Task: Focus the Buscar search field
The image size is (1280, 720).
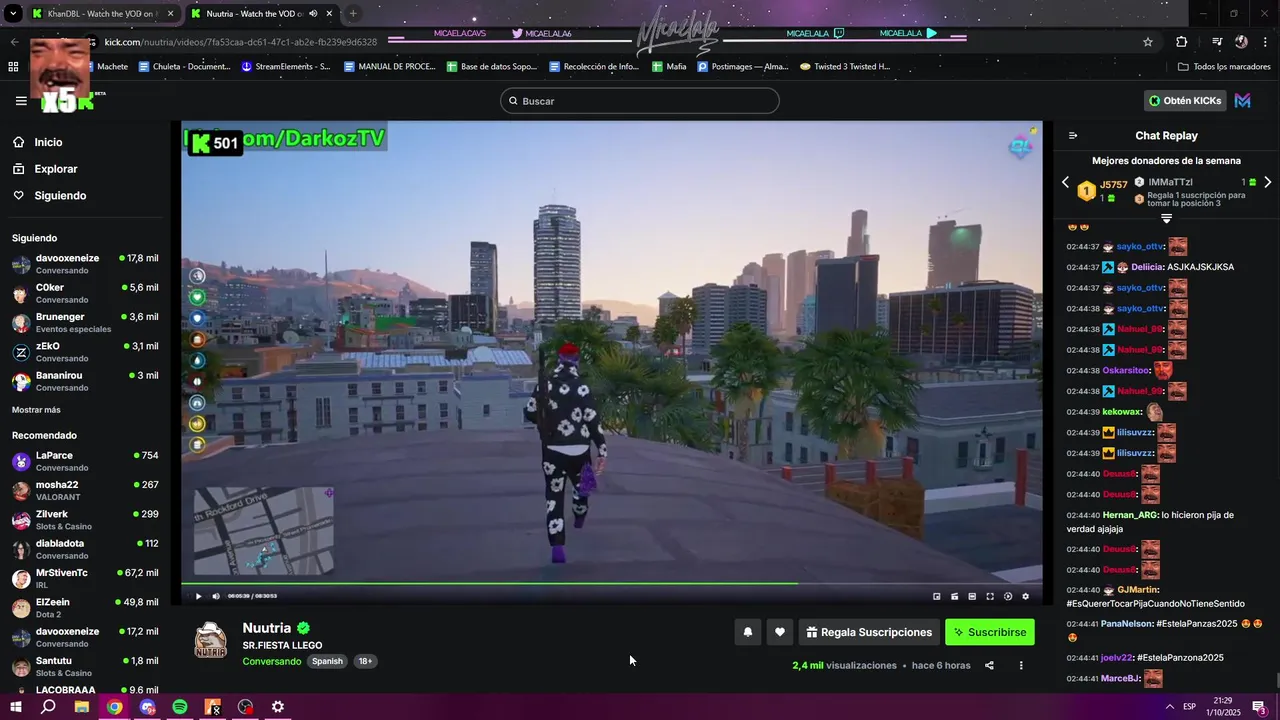Action: pyautogui.click(x=640, y=101)
